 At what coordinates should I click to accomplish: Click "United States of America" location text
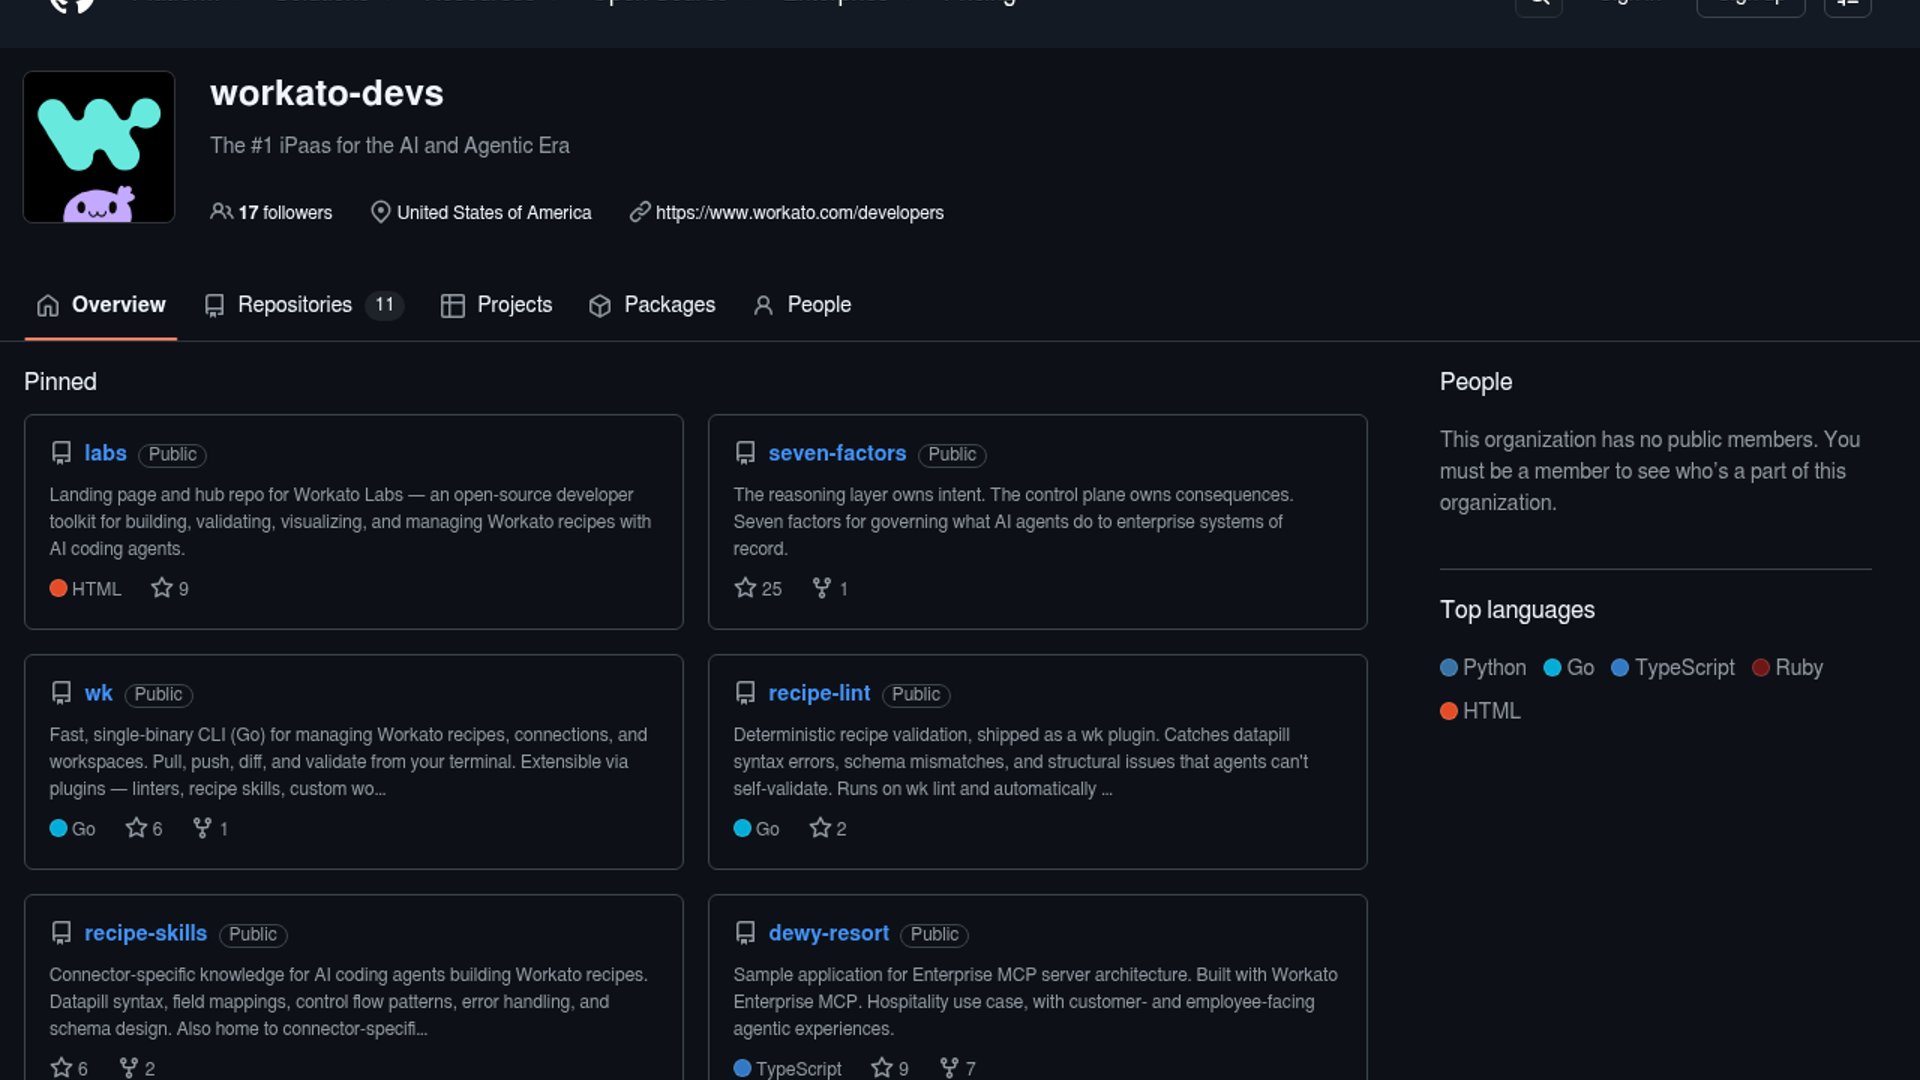(494, 212)
